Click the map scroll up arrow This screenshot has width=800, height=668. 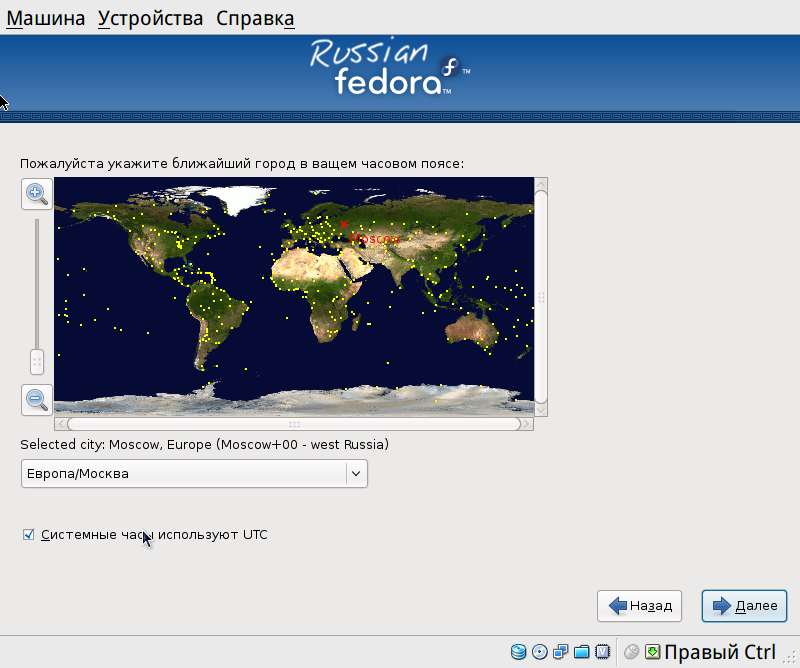pos(541,184)
